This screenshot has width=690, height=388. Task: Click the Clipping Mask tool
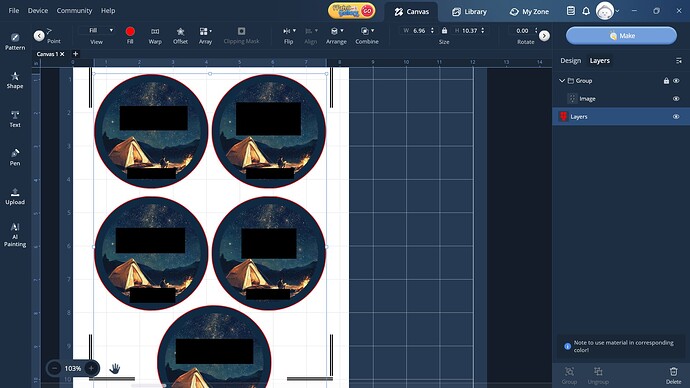click(241, 36)
